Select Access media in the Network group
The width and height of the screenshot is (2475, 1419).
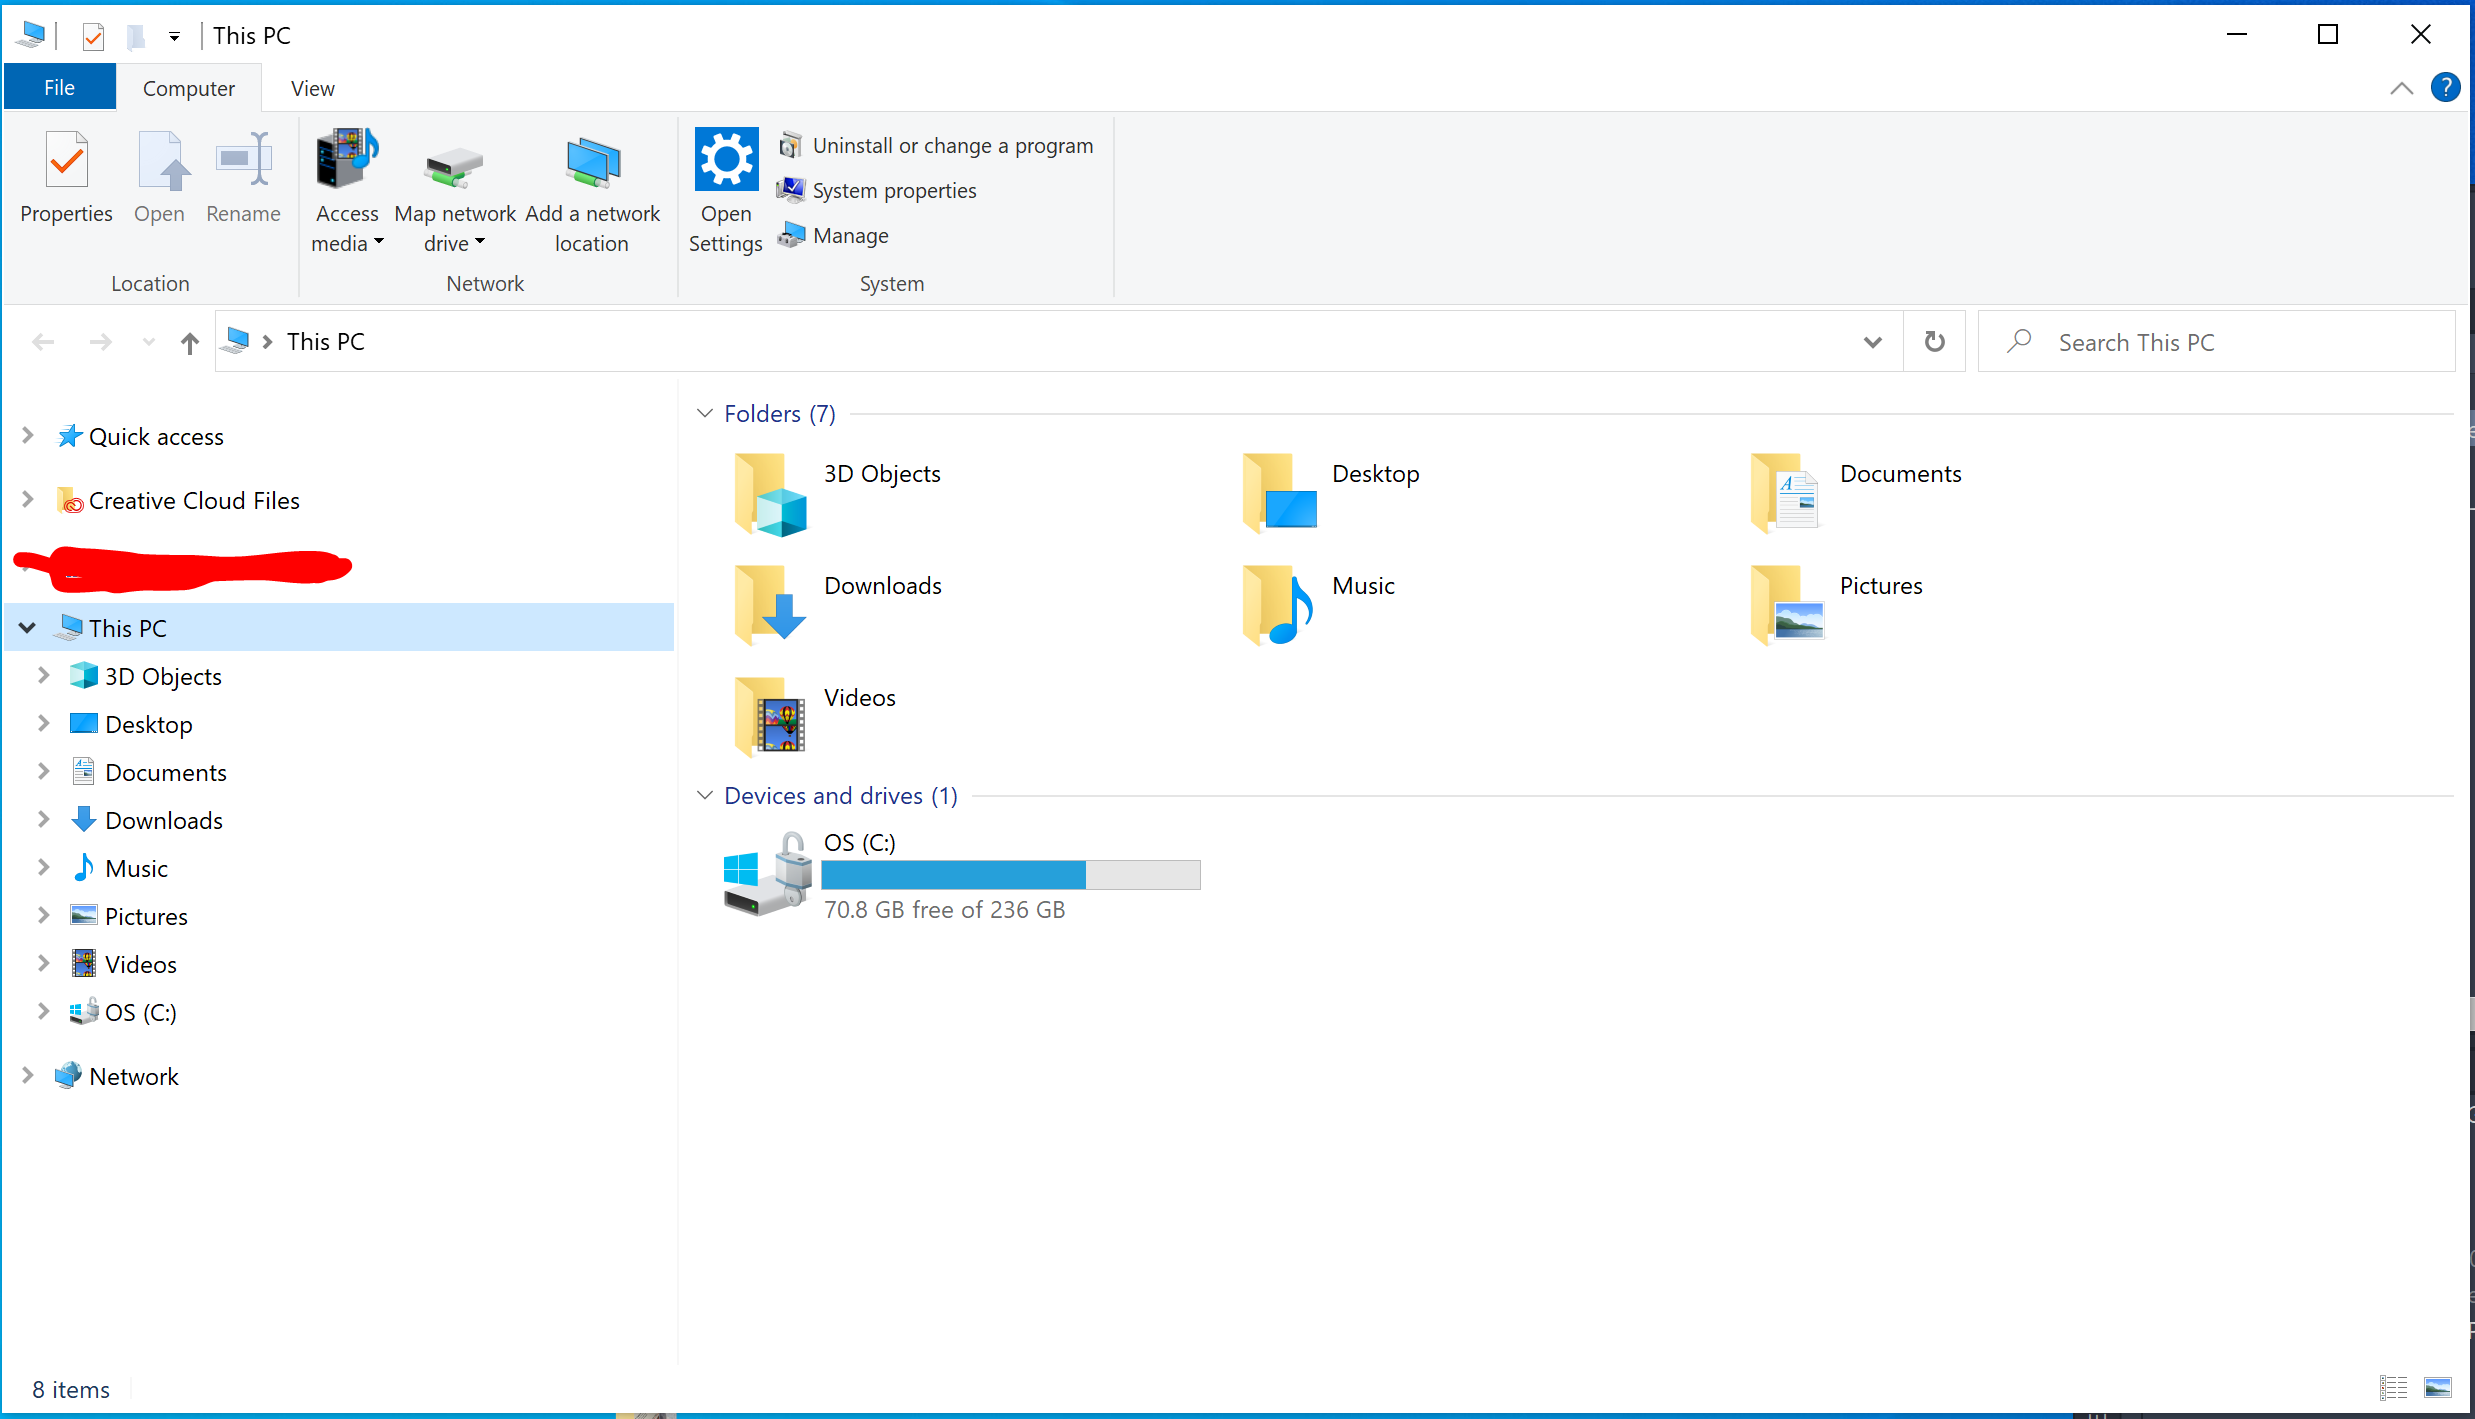(347, 190)
